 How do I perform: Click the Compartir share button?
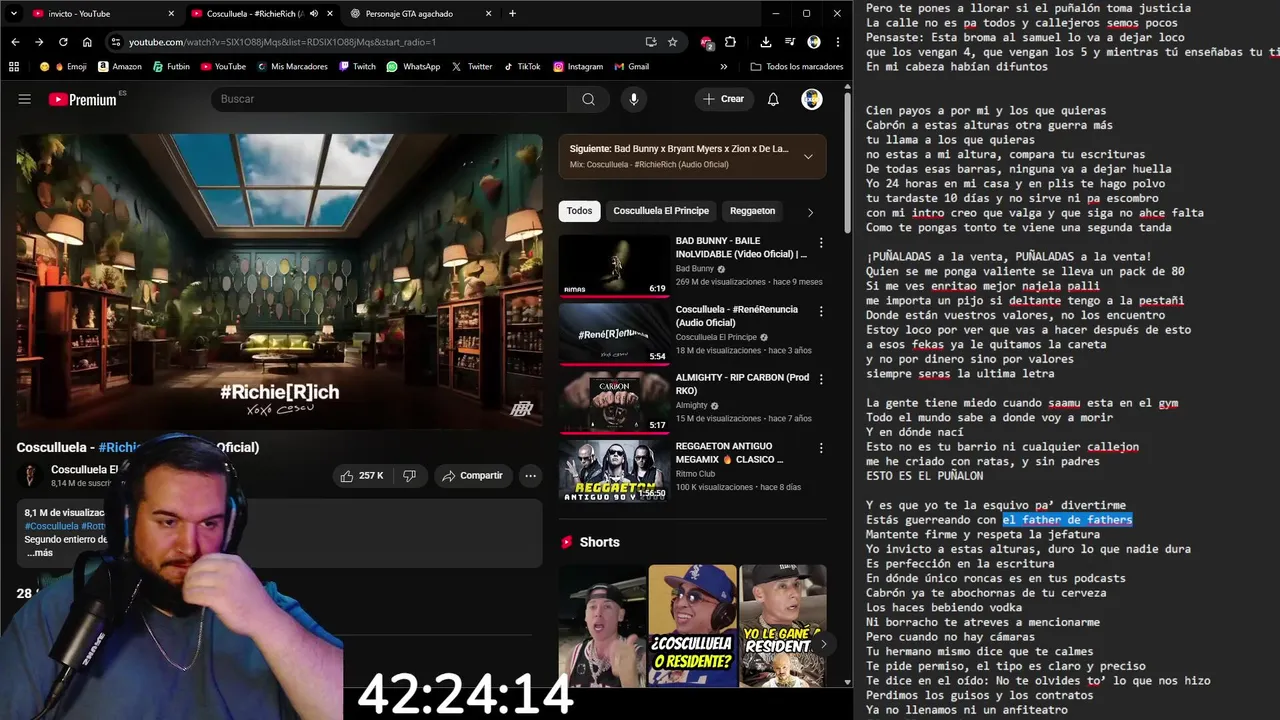point(472,476)
